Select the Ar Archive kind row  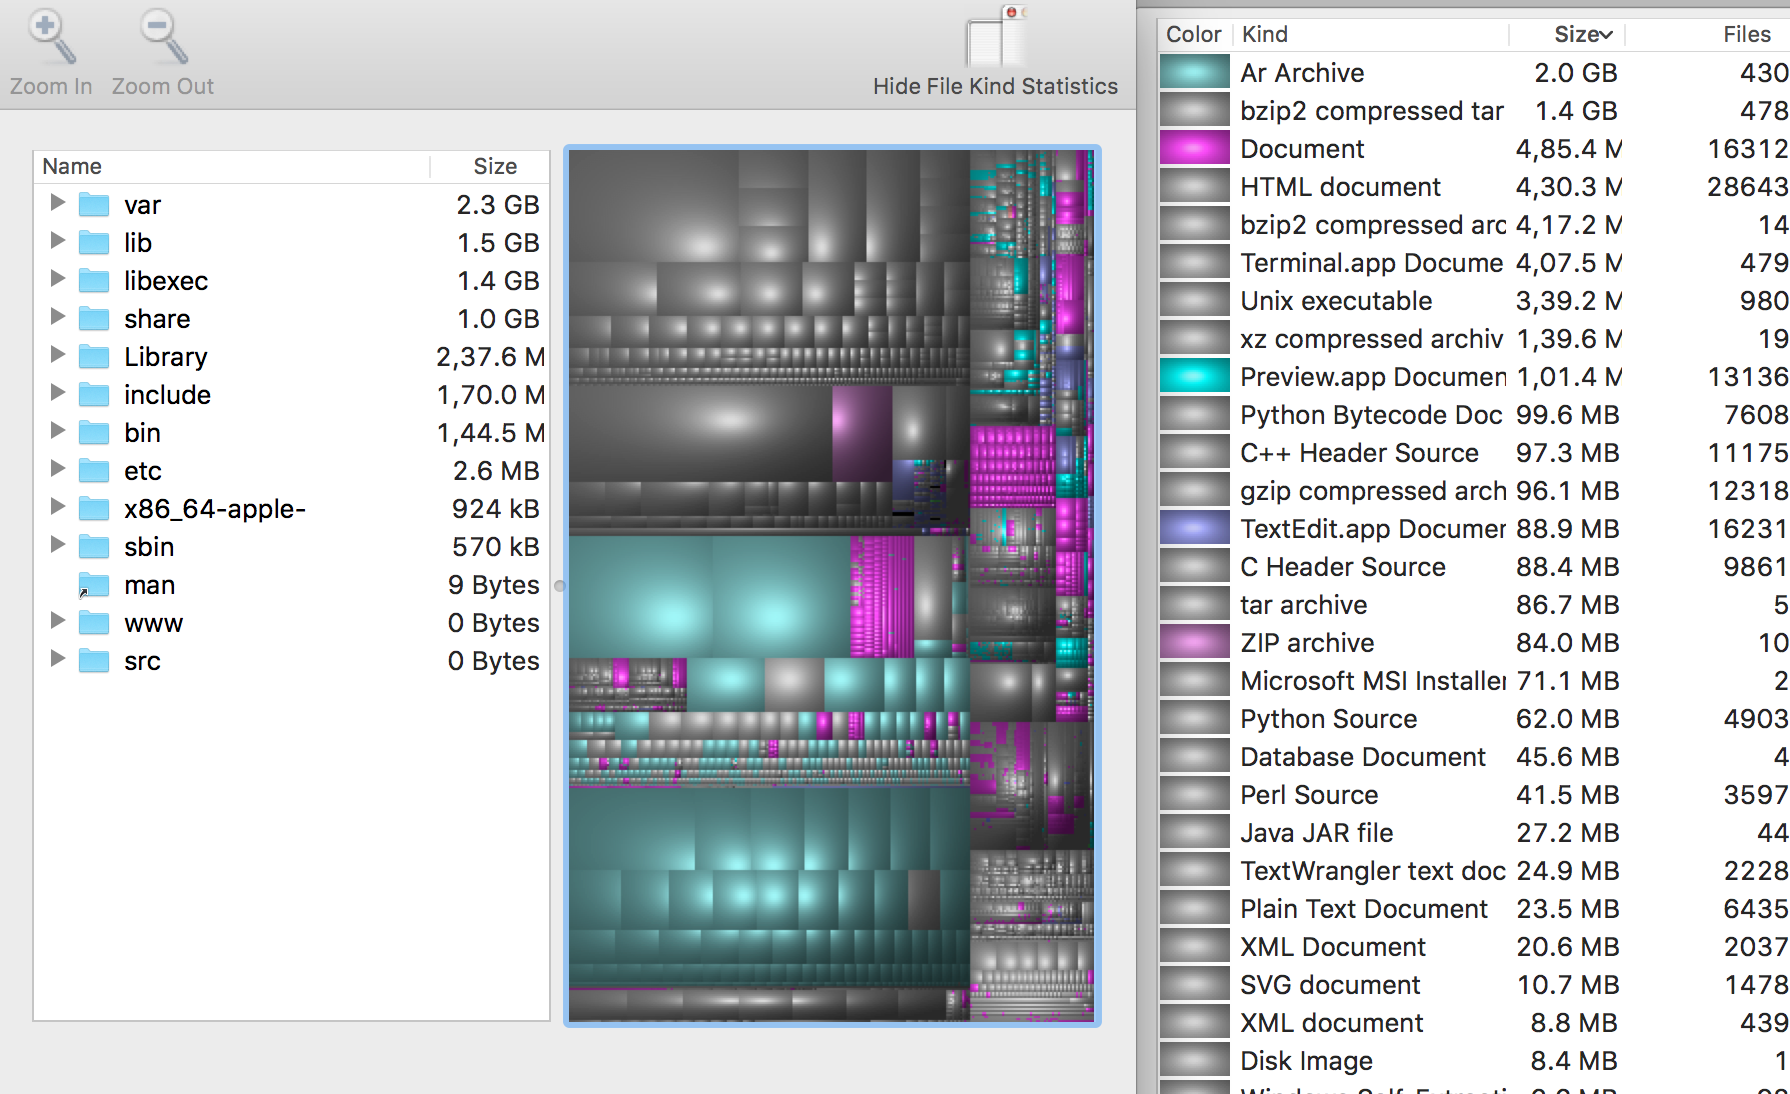[1474, 72]
